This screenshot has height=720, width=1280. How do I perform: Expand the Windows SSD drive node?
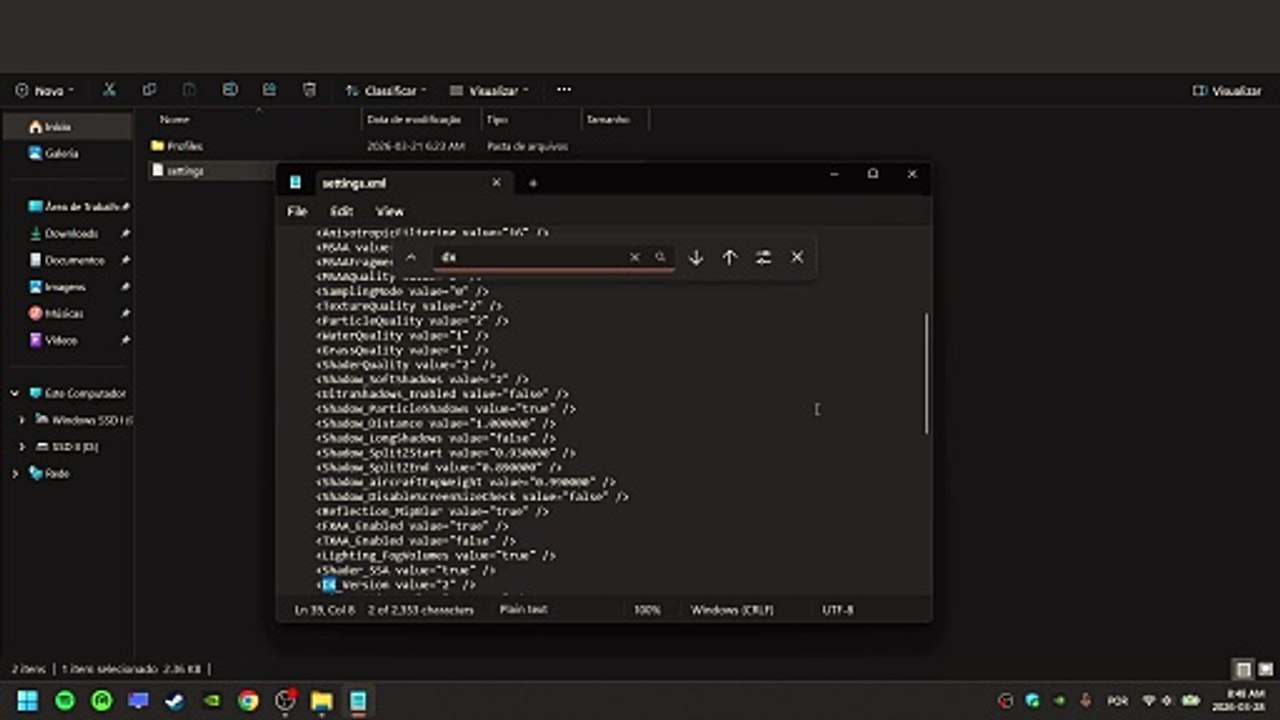22,420
